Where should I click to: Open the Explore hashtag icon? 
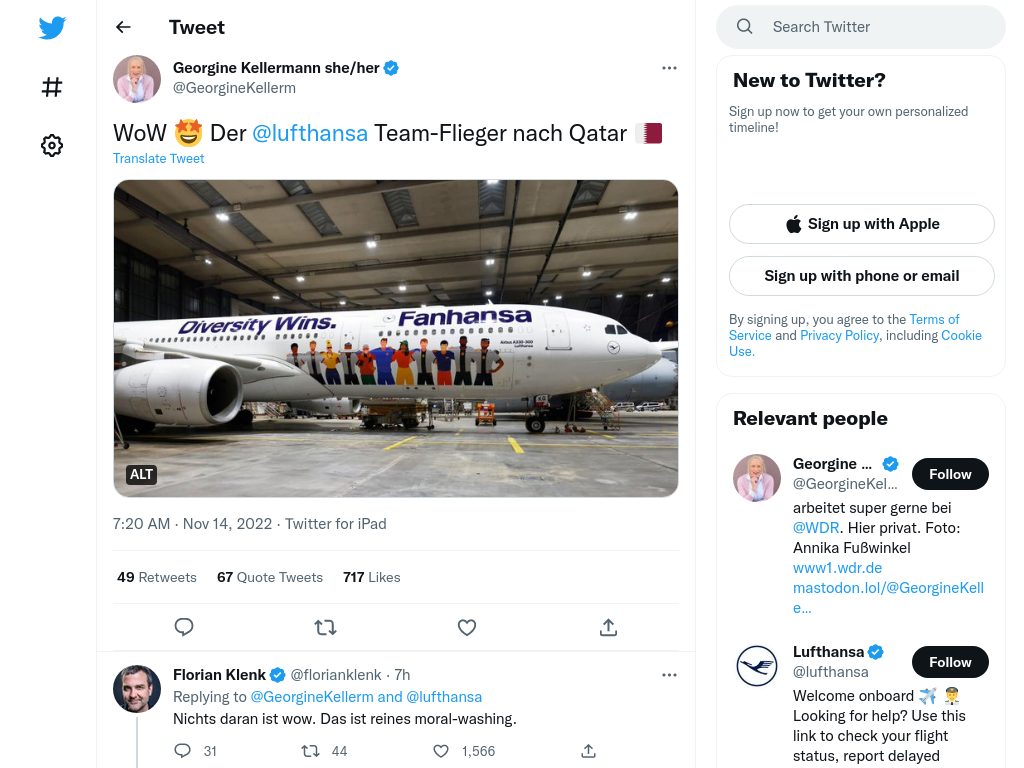tap(52, 87)
